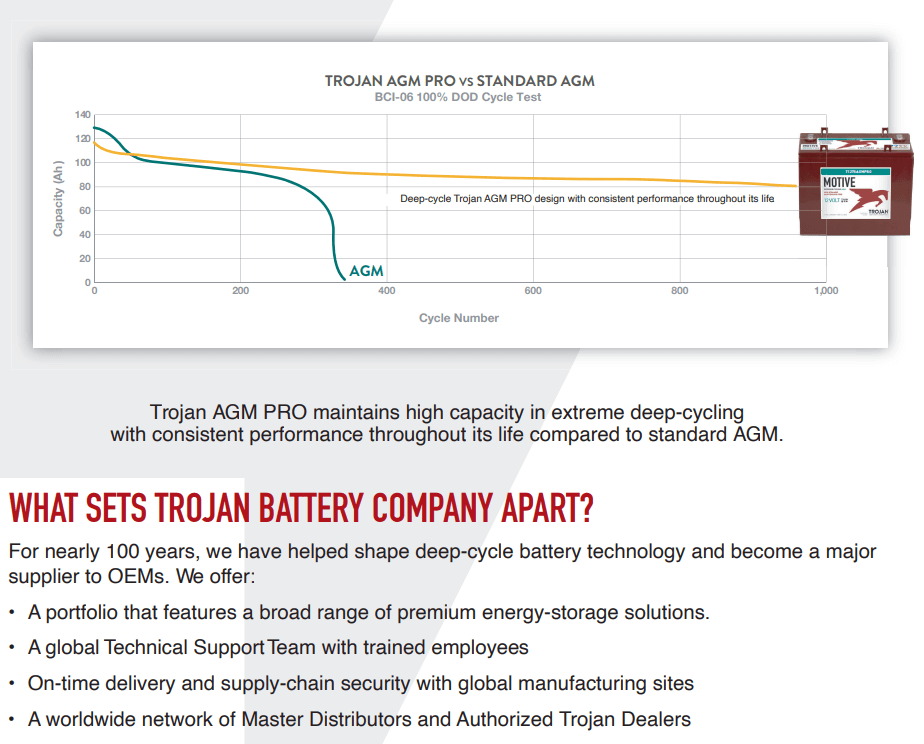Click the 600 tick on the x-axis
The width and height of the screenshot is (924, 744).
[x=533, y=291]
